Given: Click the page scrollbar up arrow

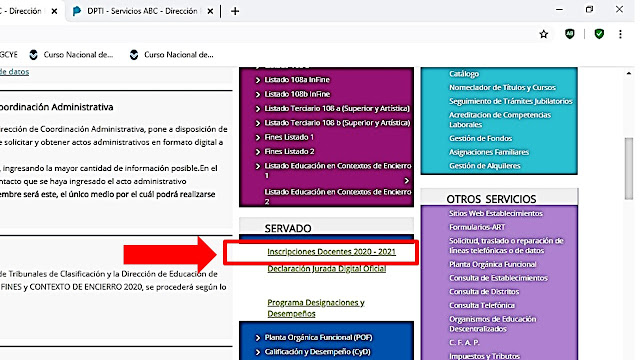Looking at the screenshot, I should pyautogui.click(x=629, y=73).
